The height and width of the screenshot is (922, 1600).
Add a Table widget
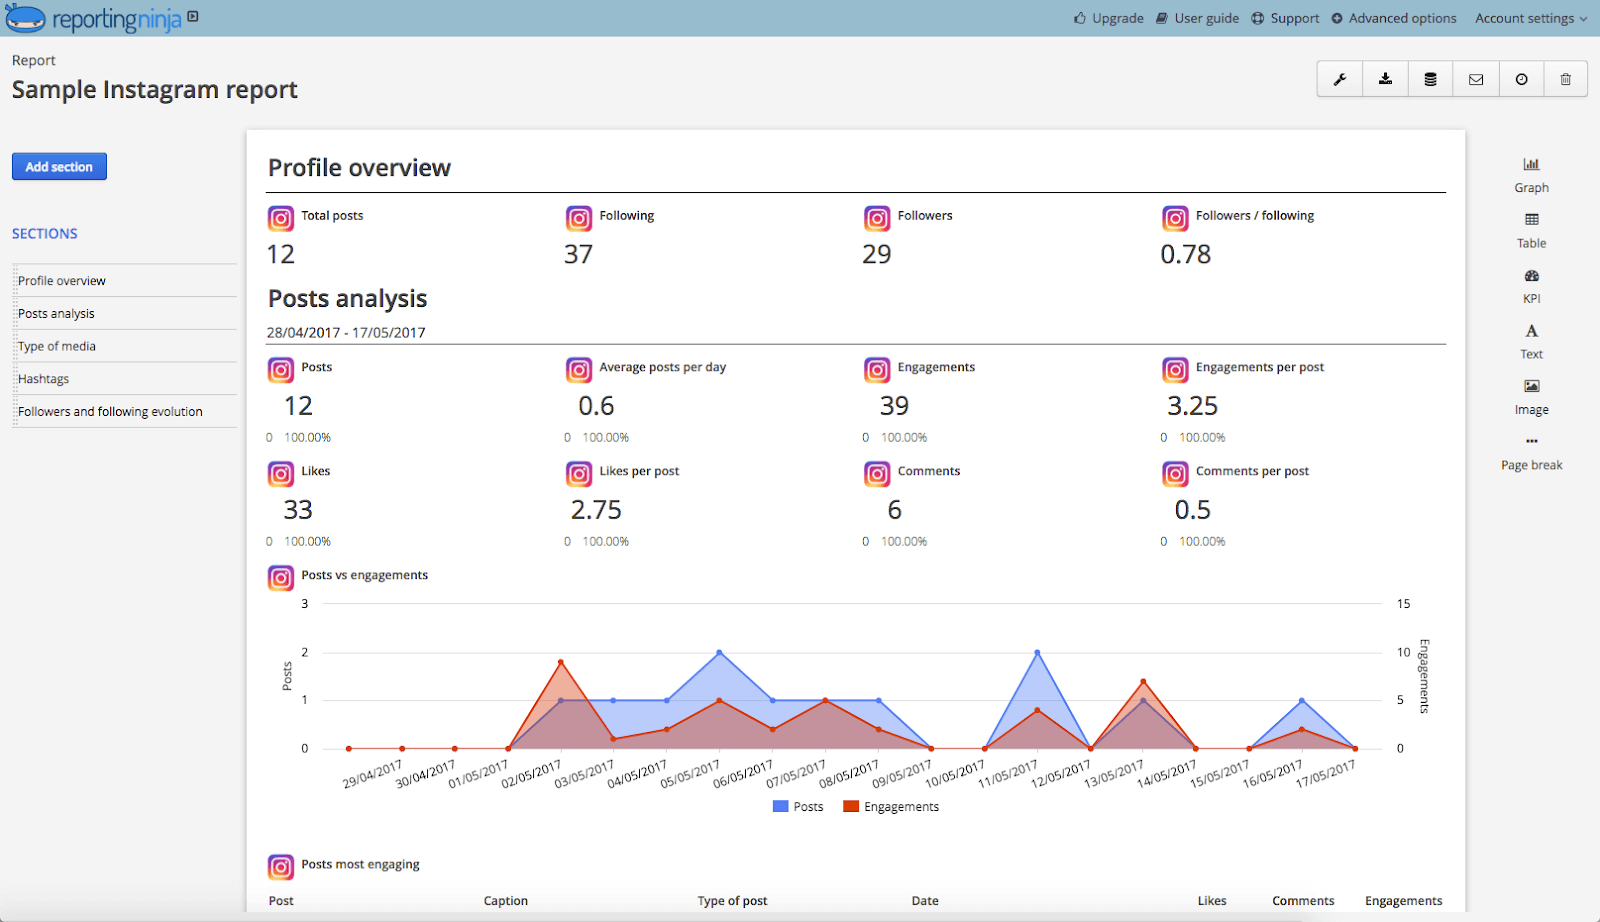tap(1531, 231)
